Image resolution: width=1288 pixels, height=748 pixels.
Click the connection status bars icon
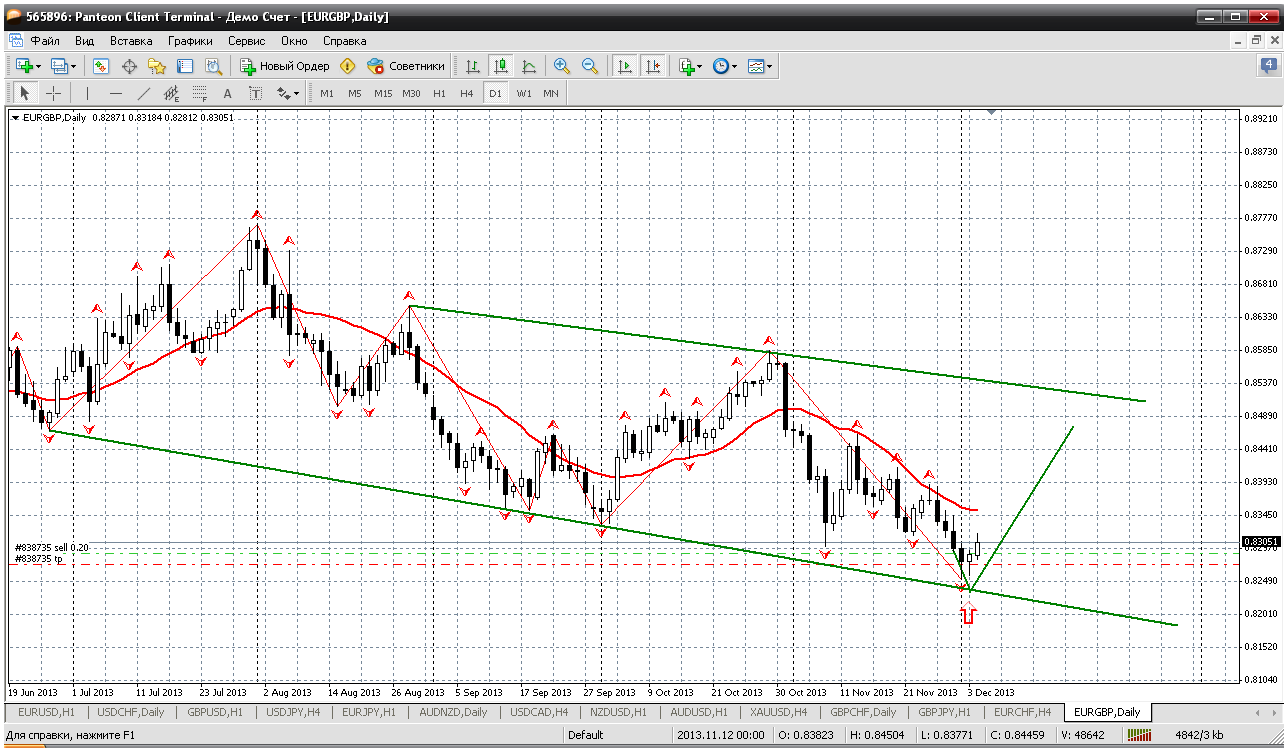click(1139, 735)
